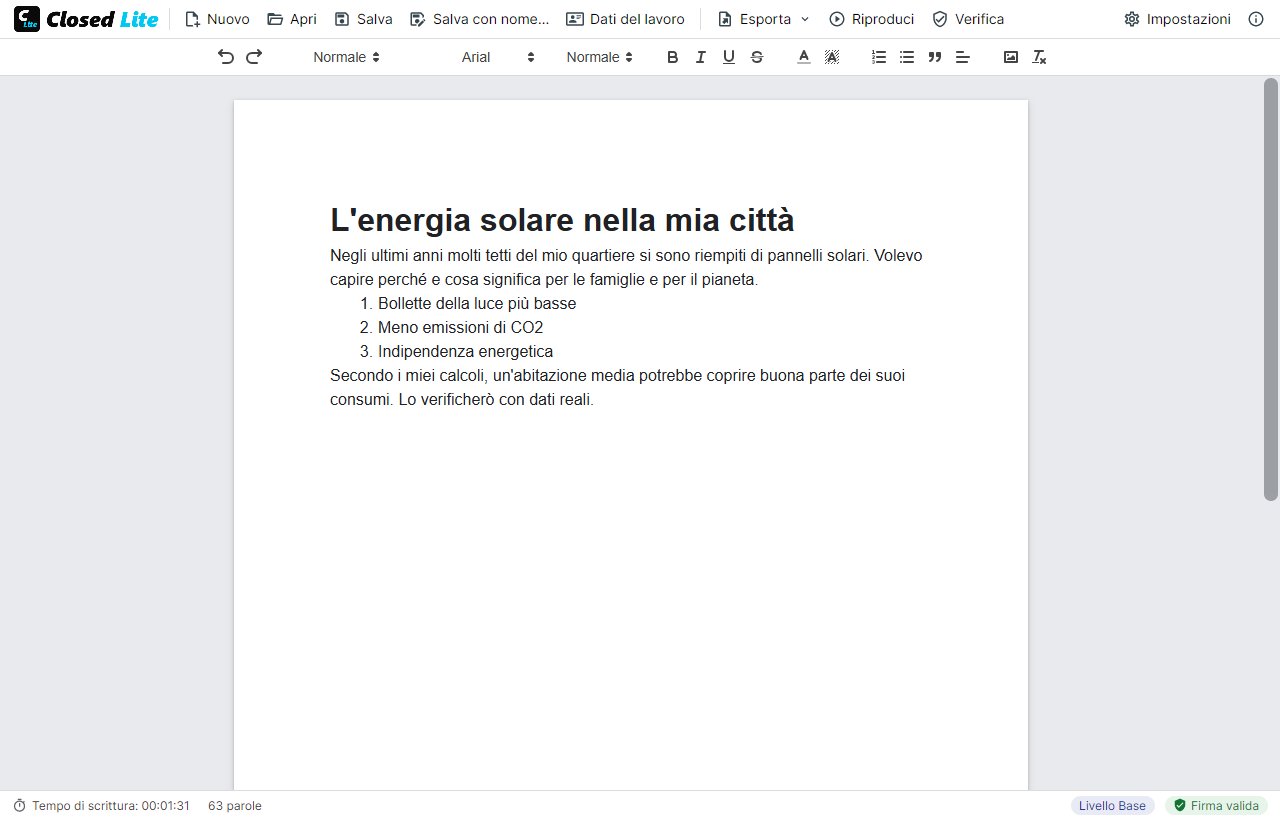Insert an image into the document
The width and height of the screenshot is (1280, 820).
(x=1011, y=57)
